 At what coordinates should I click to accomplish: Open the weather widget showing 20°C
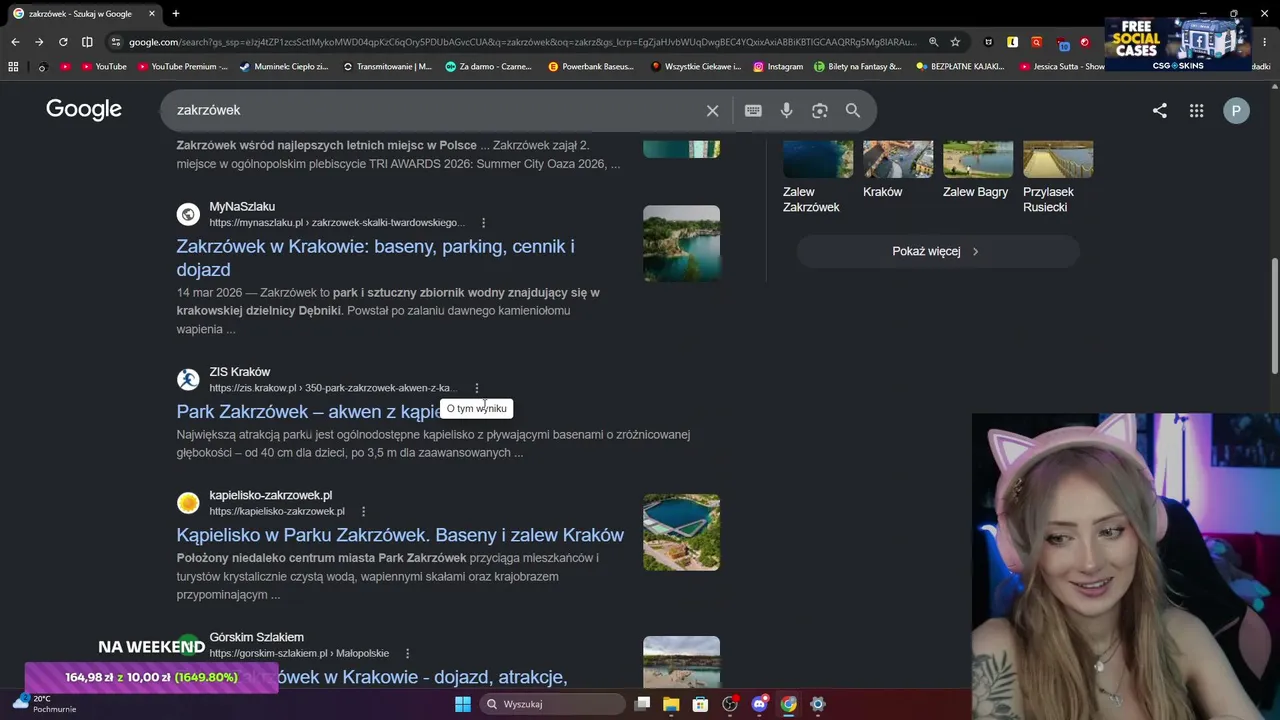(x=44, y=703)
